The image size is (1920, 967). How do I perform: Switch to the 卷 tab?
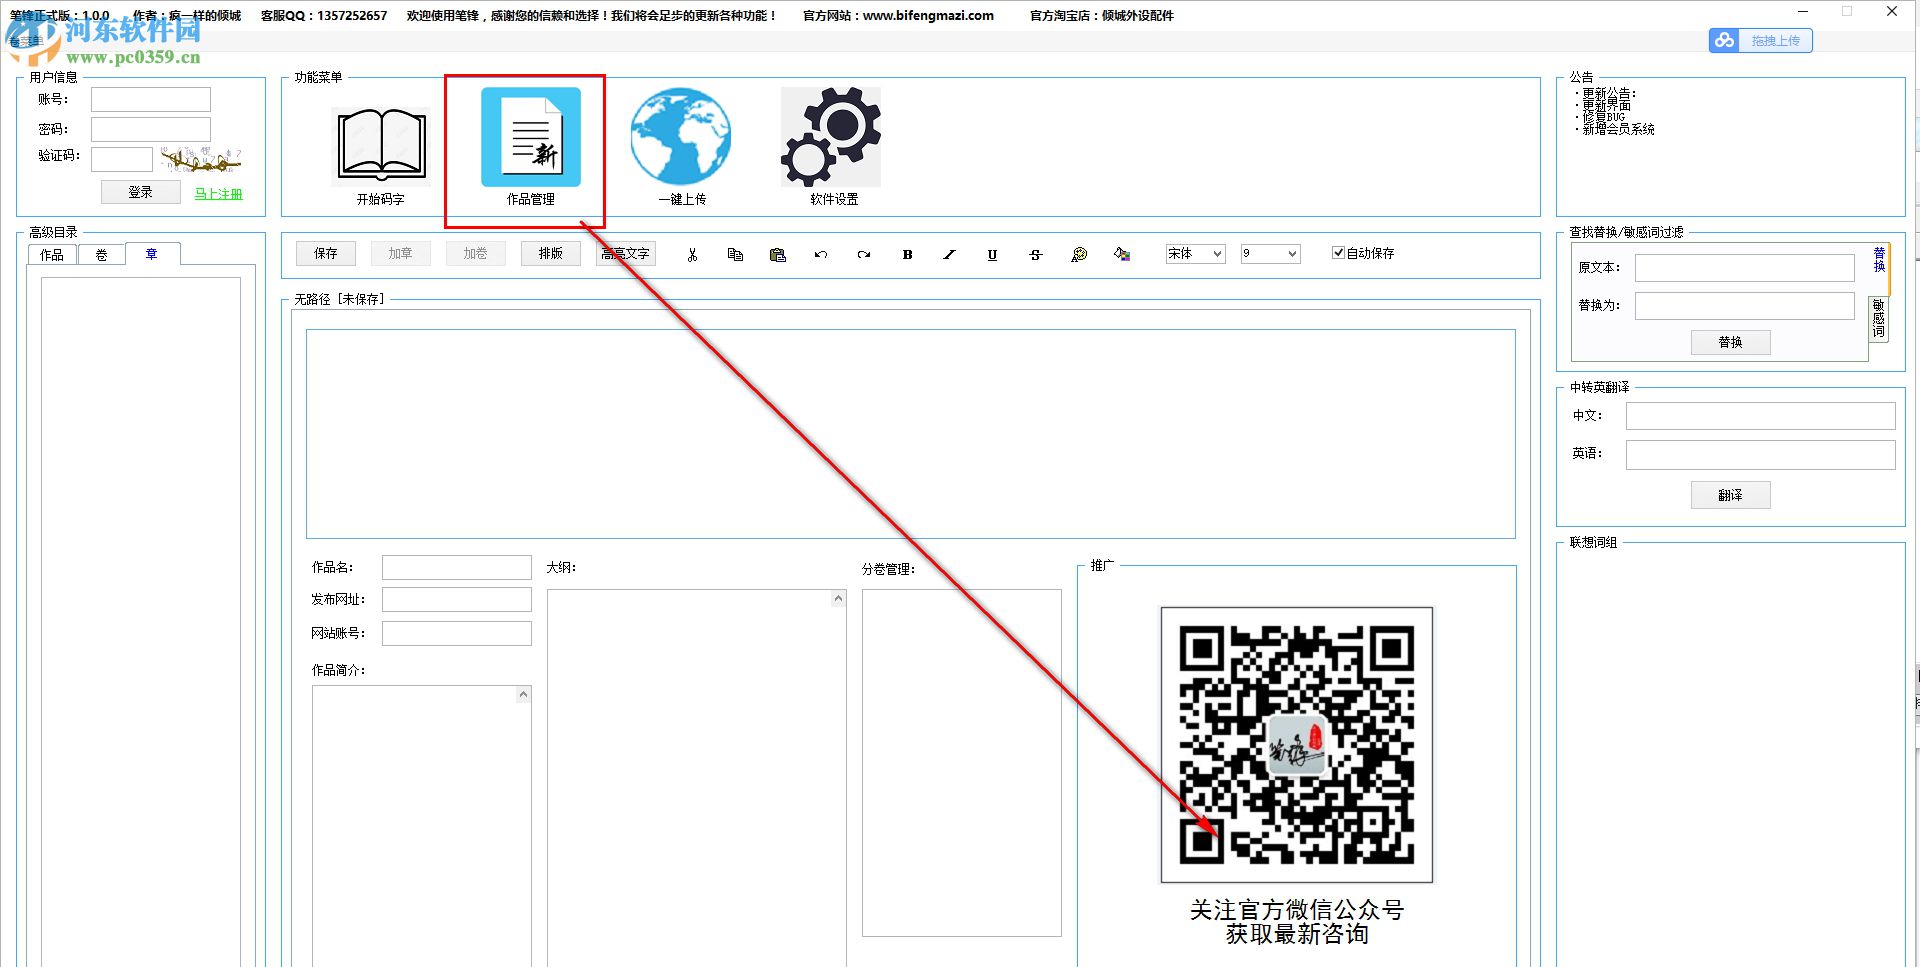click(x=101, y=255)
